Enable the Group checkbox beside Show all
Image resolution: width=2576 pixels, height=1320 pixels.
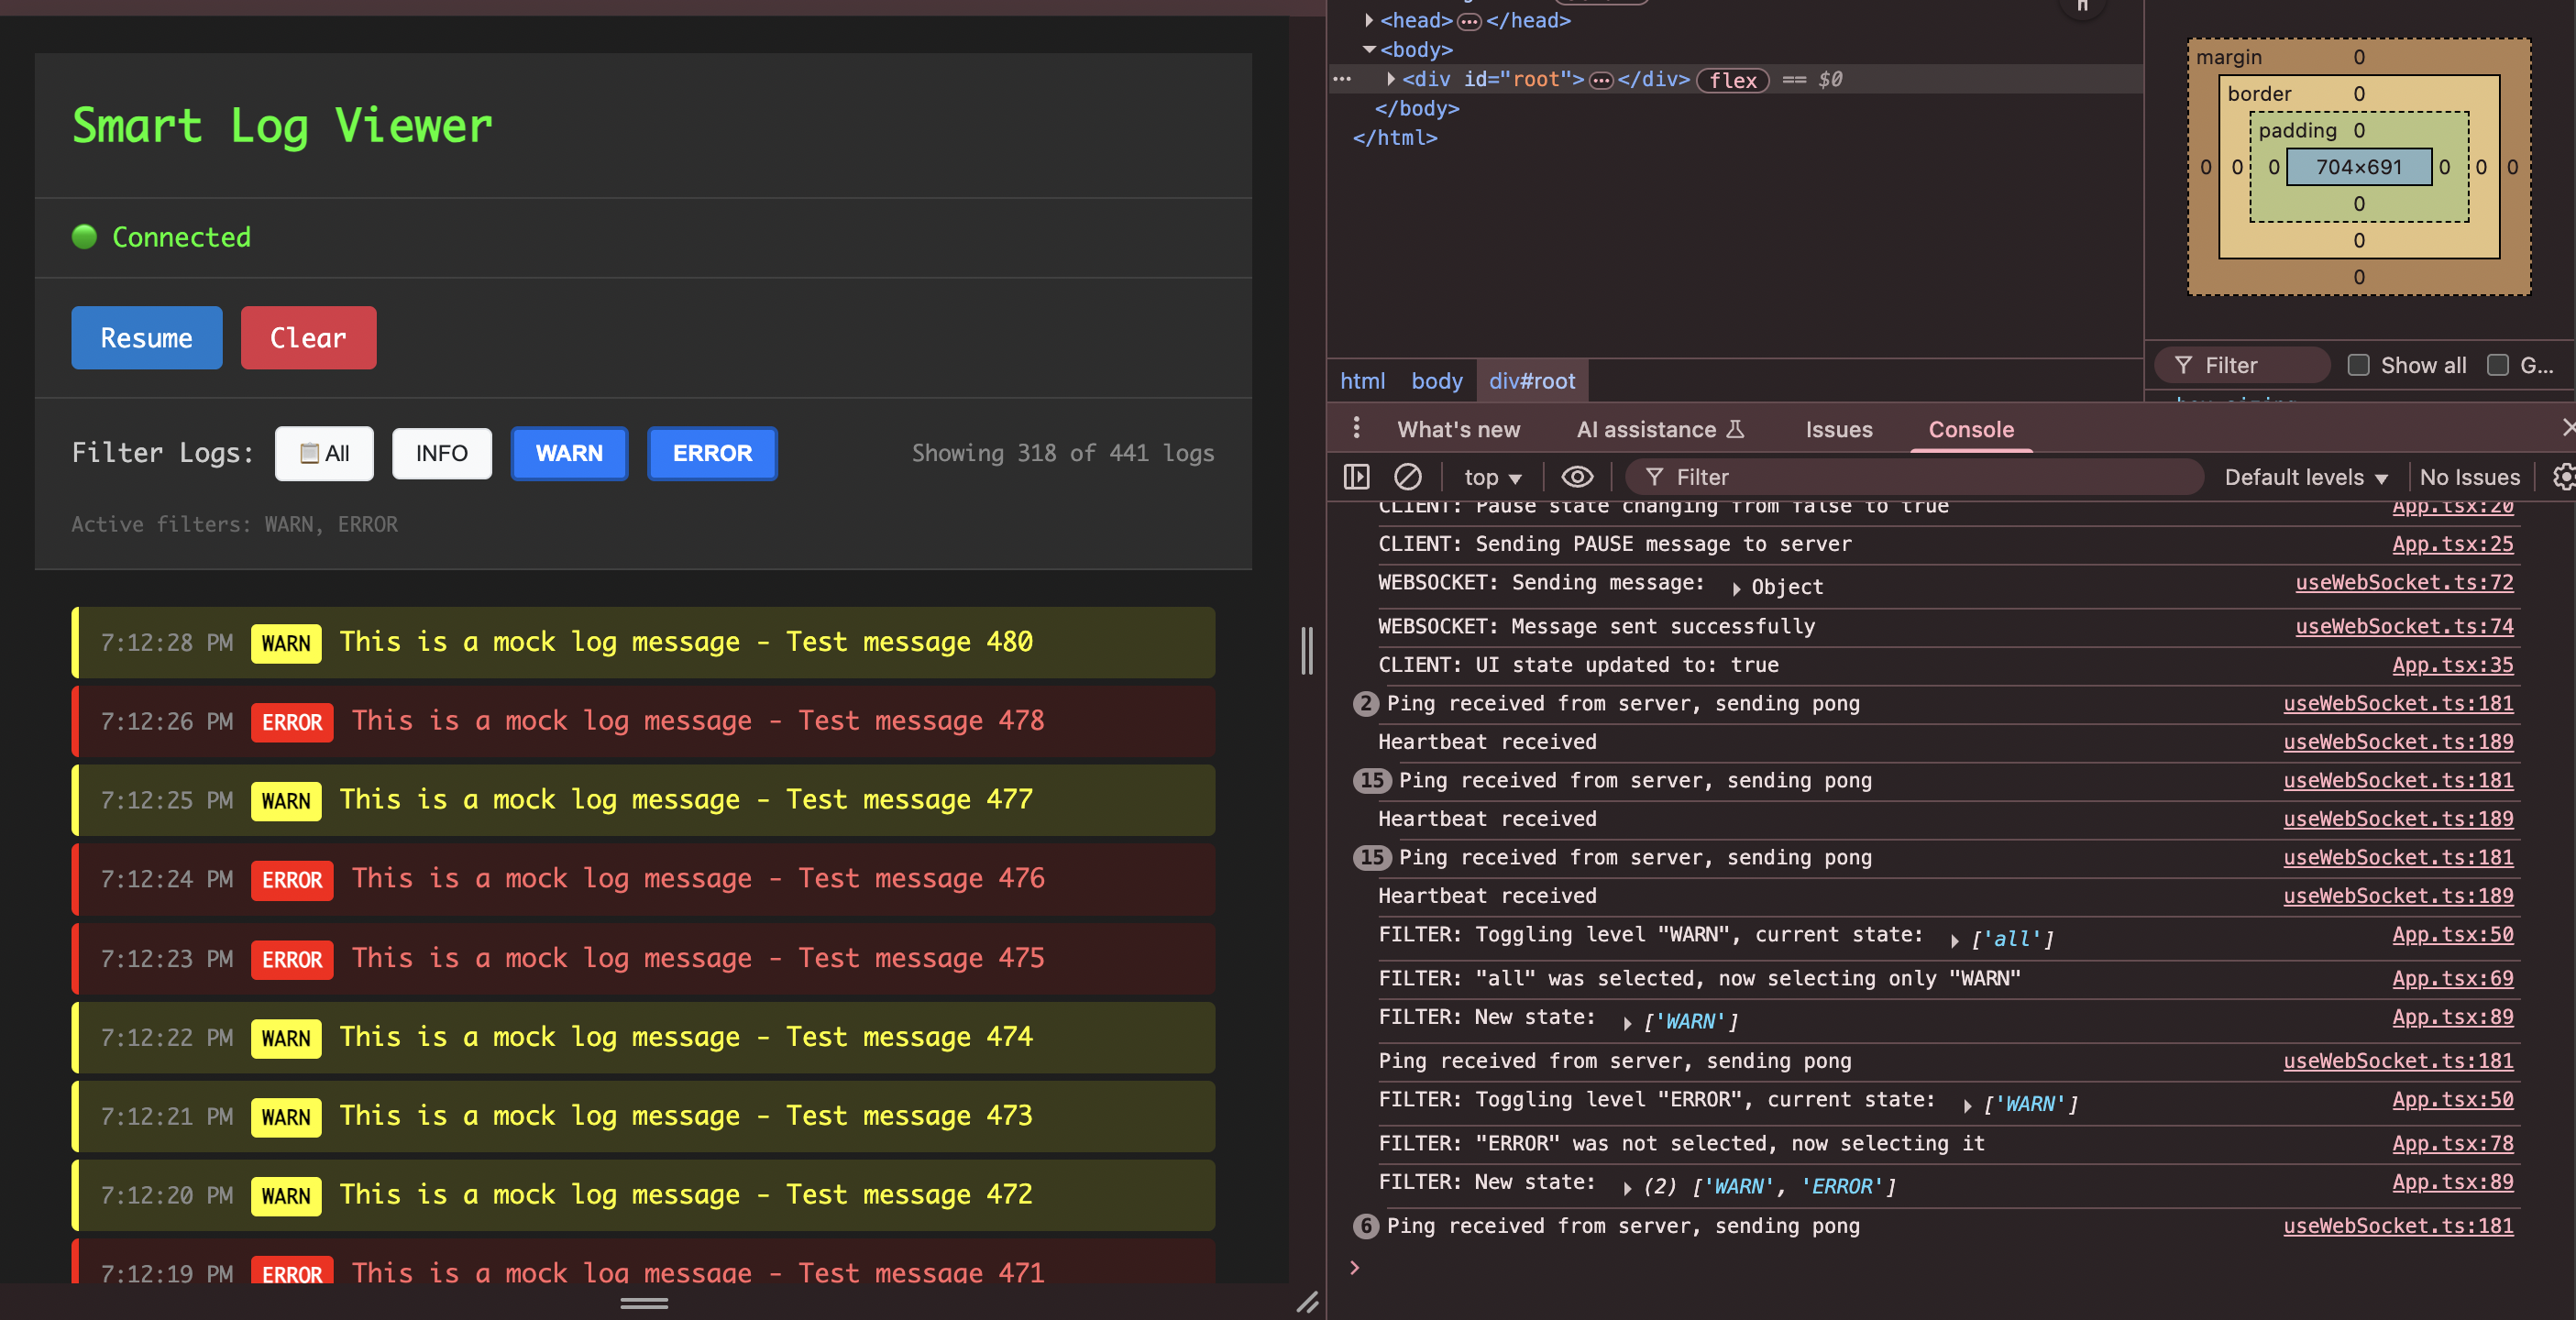(x=2497, y=365)
